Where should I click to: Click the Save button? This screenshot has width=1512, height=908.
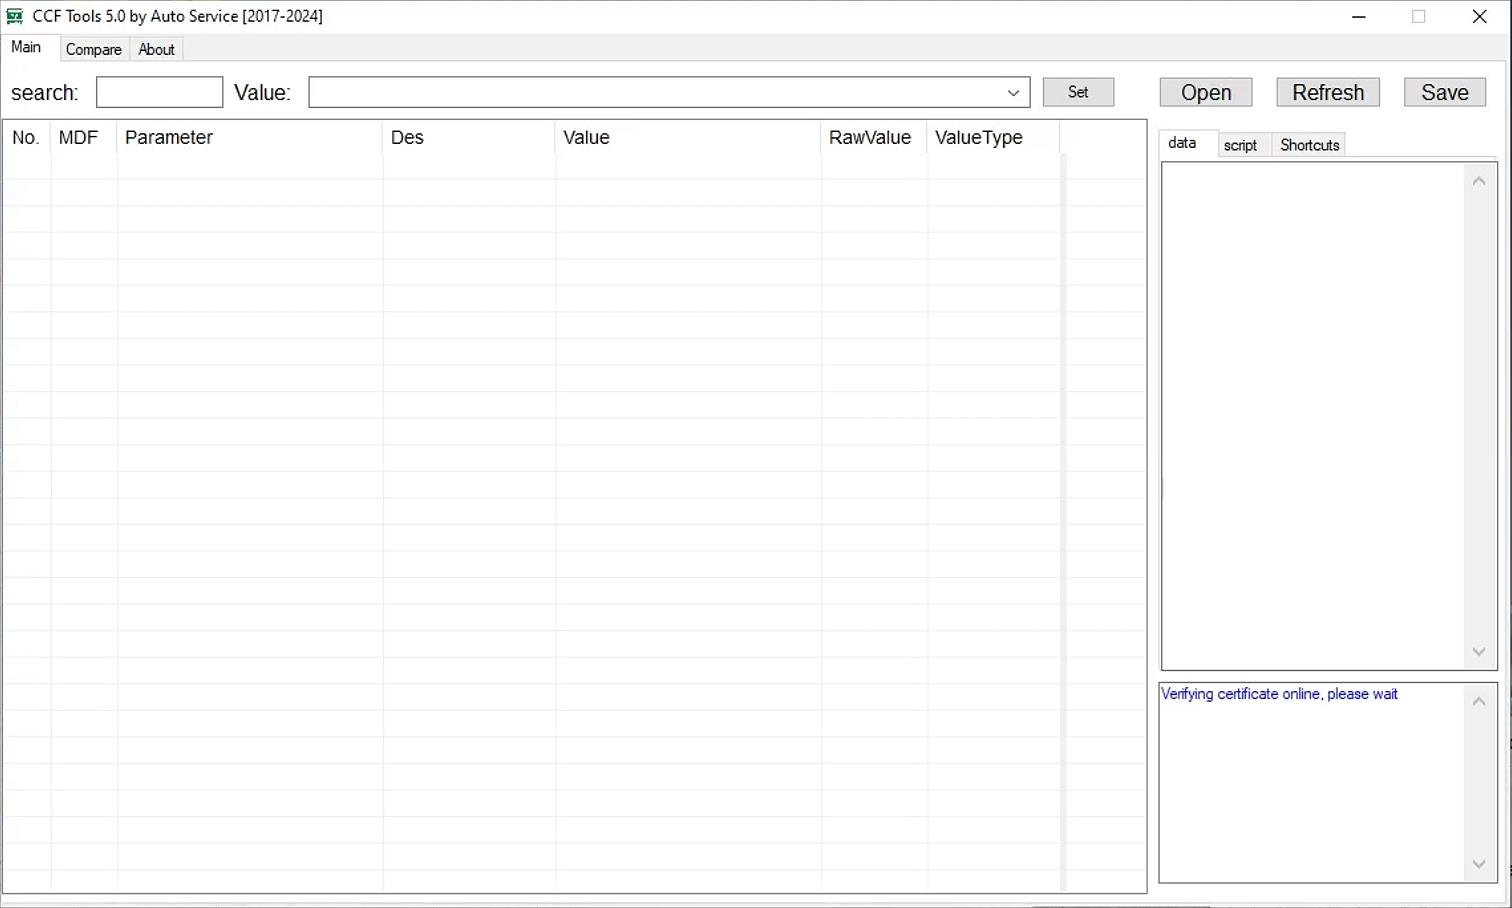point(1445,92)
